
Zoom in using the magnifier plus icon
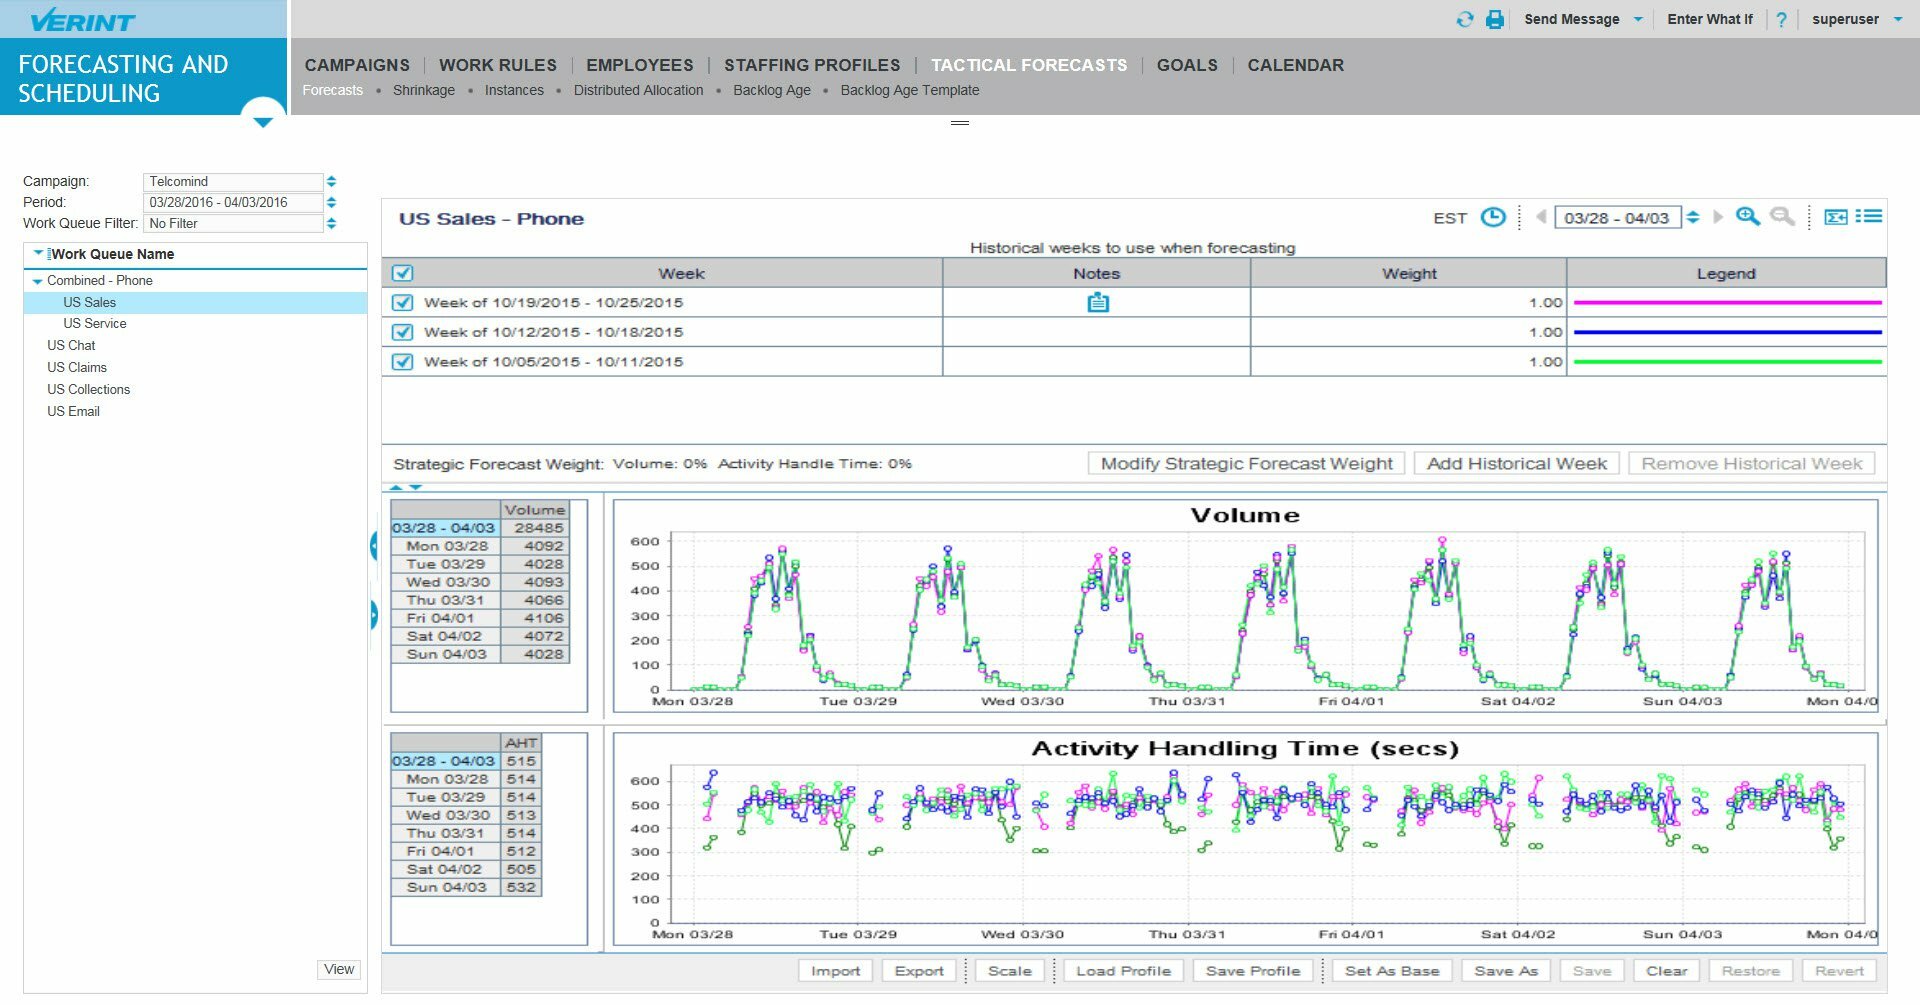click(x=1748, y=216)
